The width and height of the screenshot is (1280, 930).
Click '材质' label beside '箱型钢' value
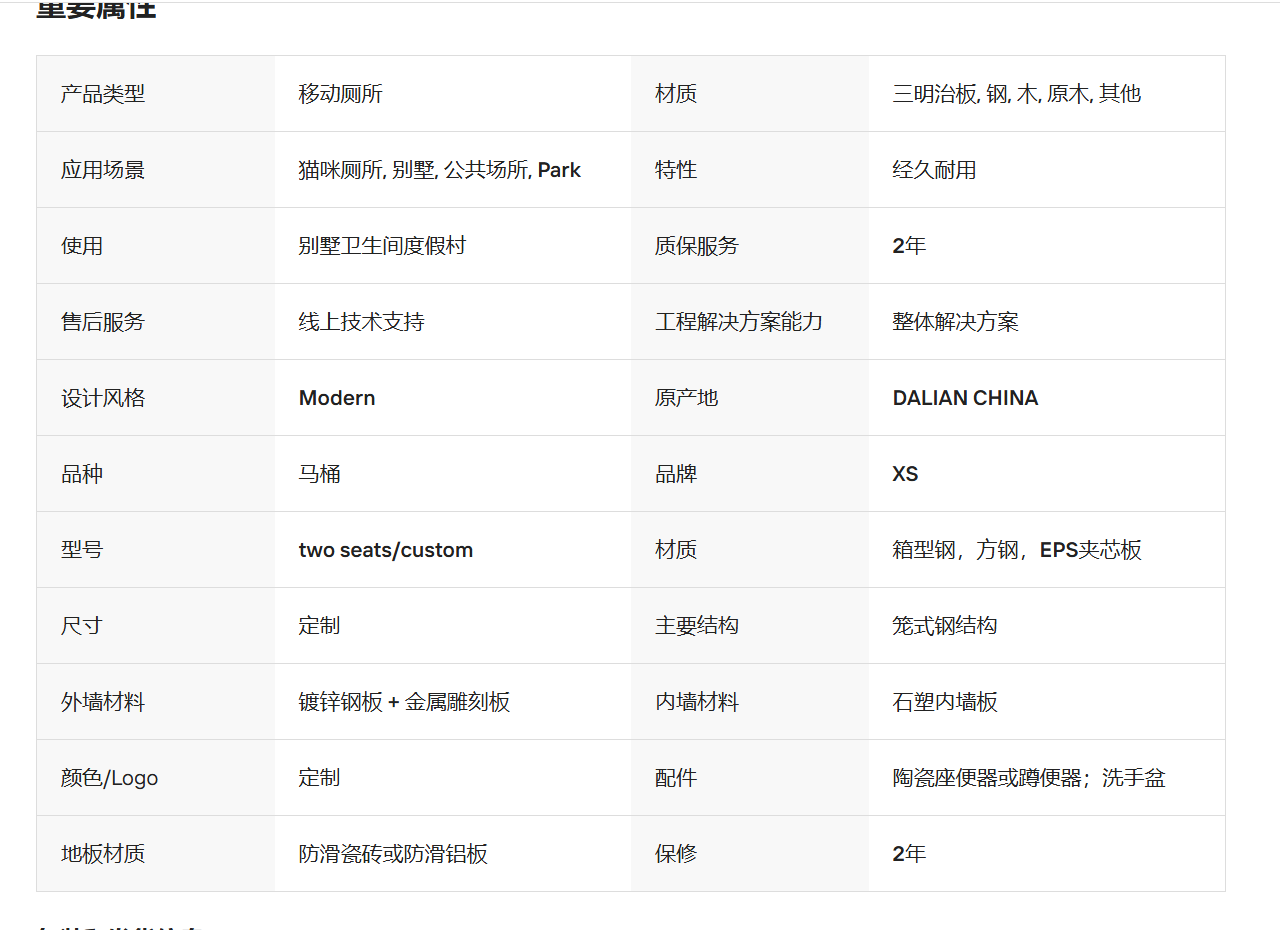(676, 550)
